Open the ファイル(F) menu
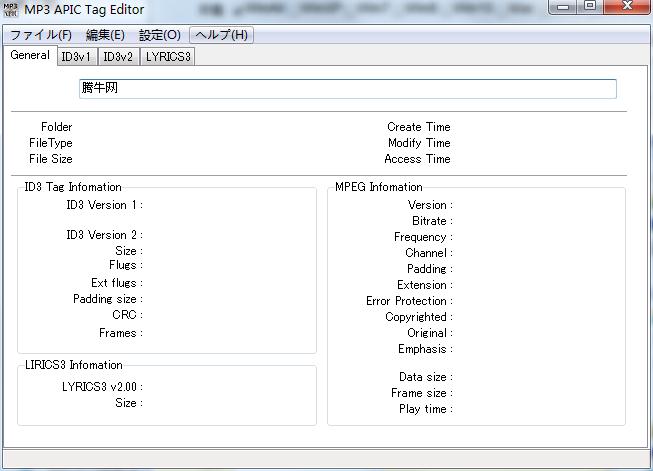The image size is (653, 471). click(40, 35)
